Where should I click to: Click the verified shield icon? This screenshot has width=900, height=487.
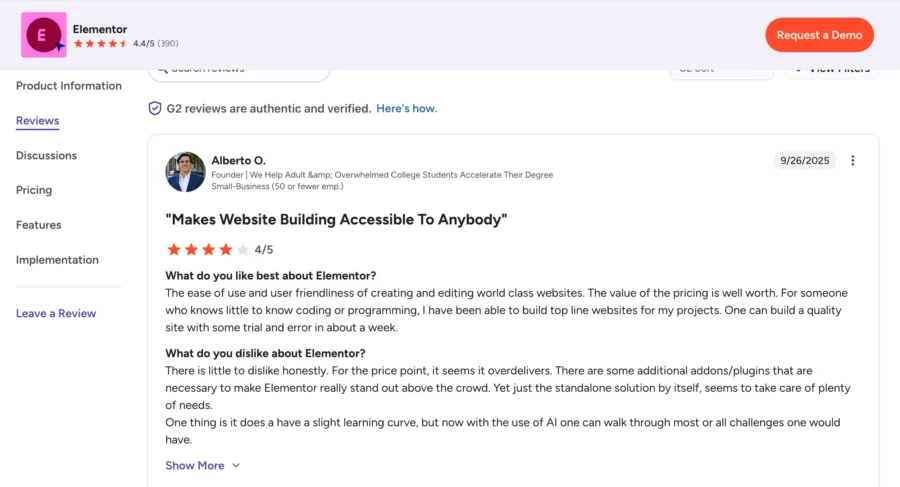(x=155, y=108)
